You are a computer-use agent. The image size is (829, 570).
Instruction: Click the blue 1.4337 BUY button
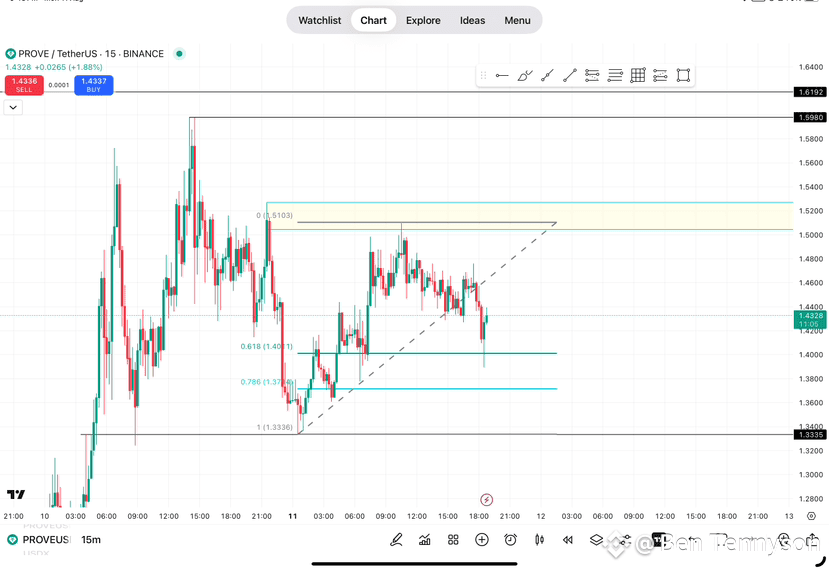(94, 85)
